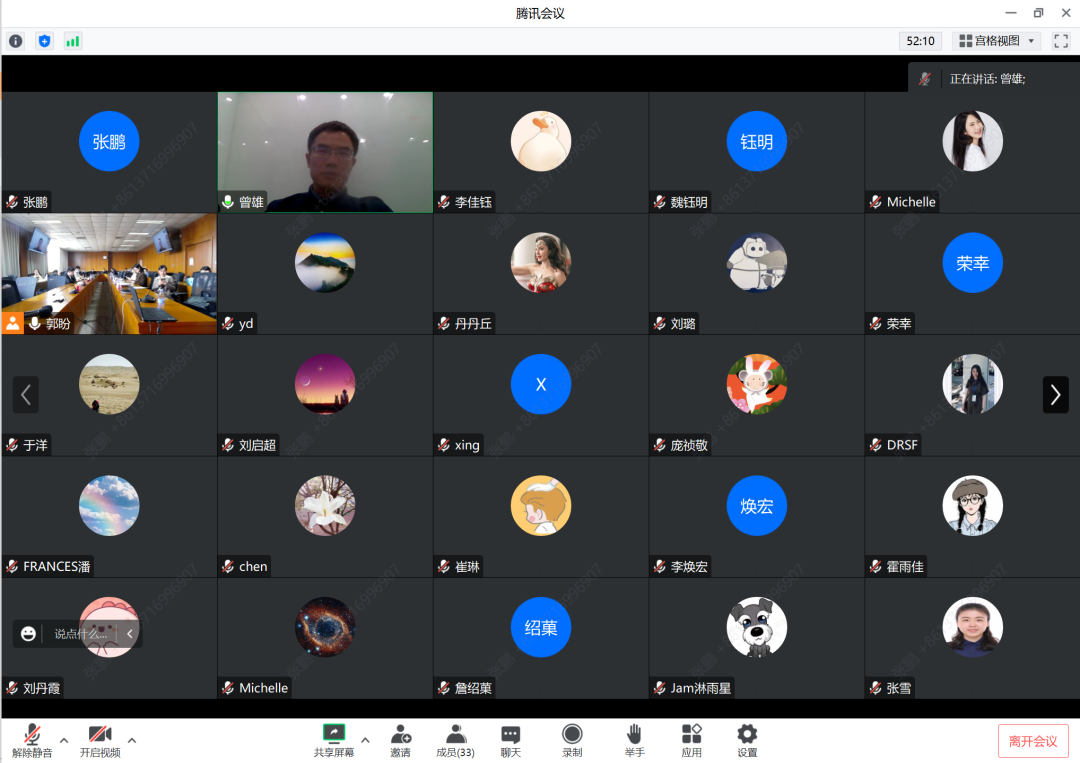This screenshot has width=1080, height=763.
Task: Open the grid view (宫格视图) dropdown
Action: (x=997, y=41)
